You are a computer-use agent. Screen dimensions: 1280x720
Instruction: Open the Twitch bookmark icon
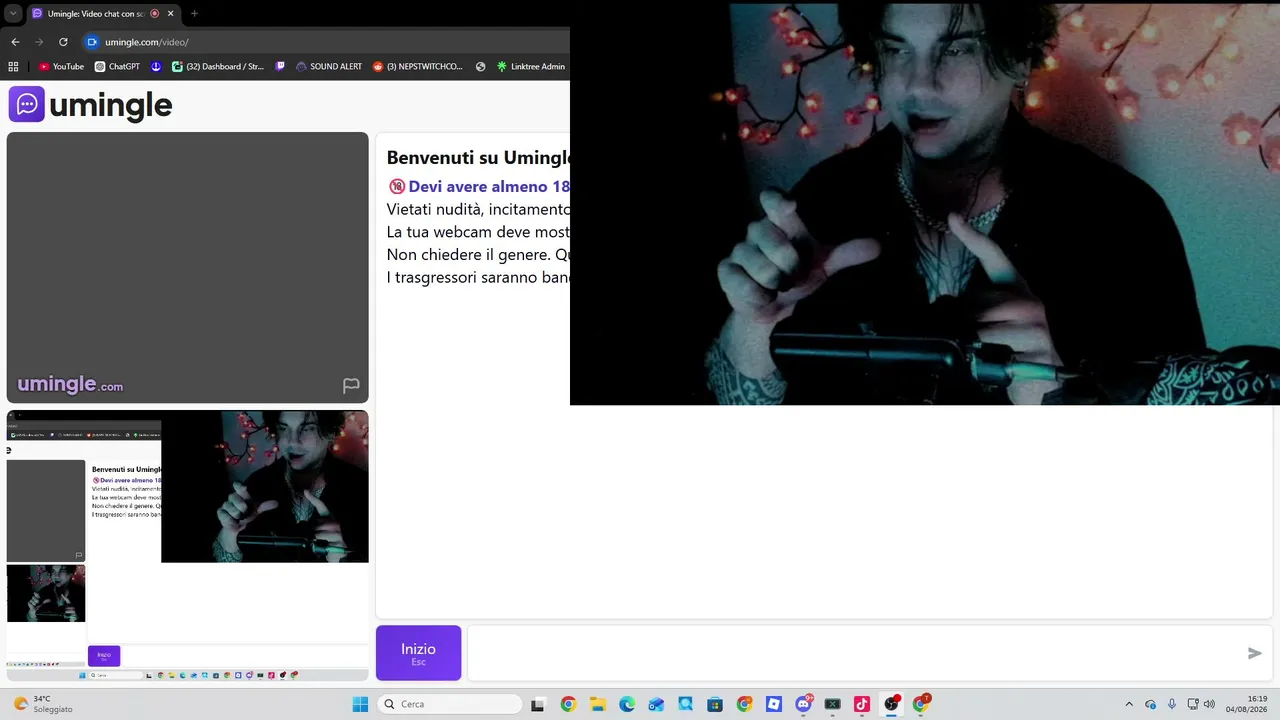coord(280,67)
